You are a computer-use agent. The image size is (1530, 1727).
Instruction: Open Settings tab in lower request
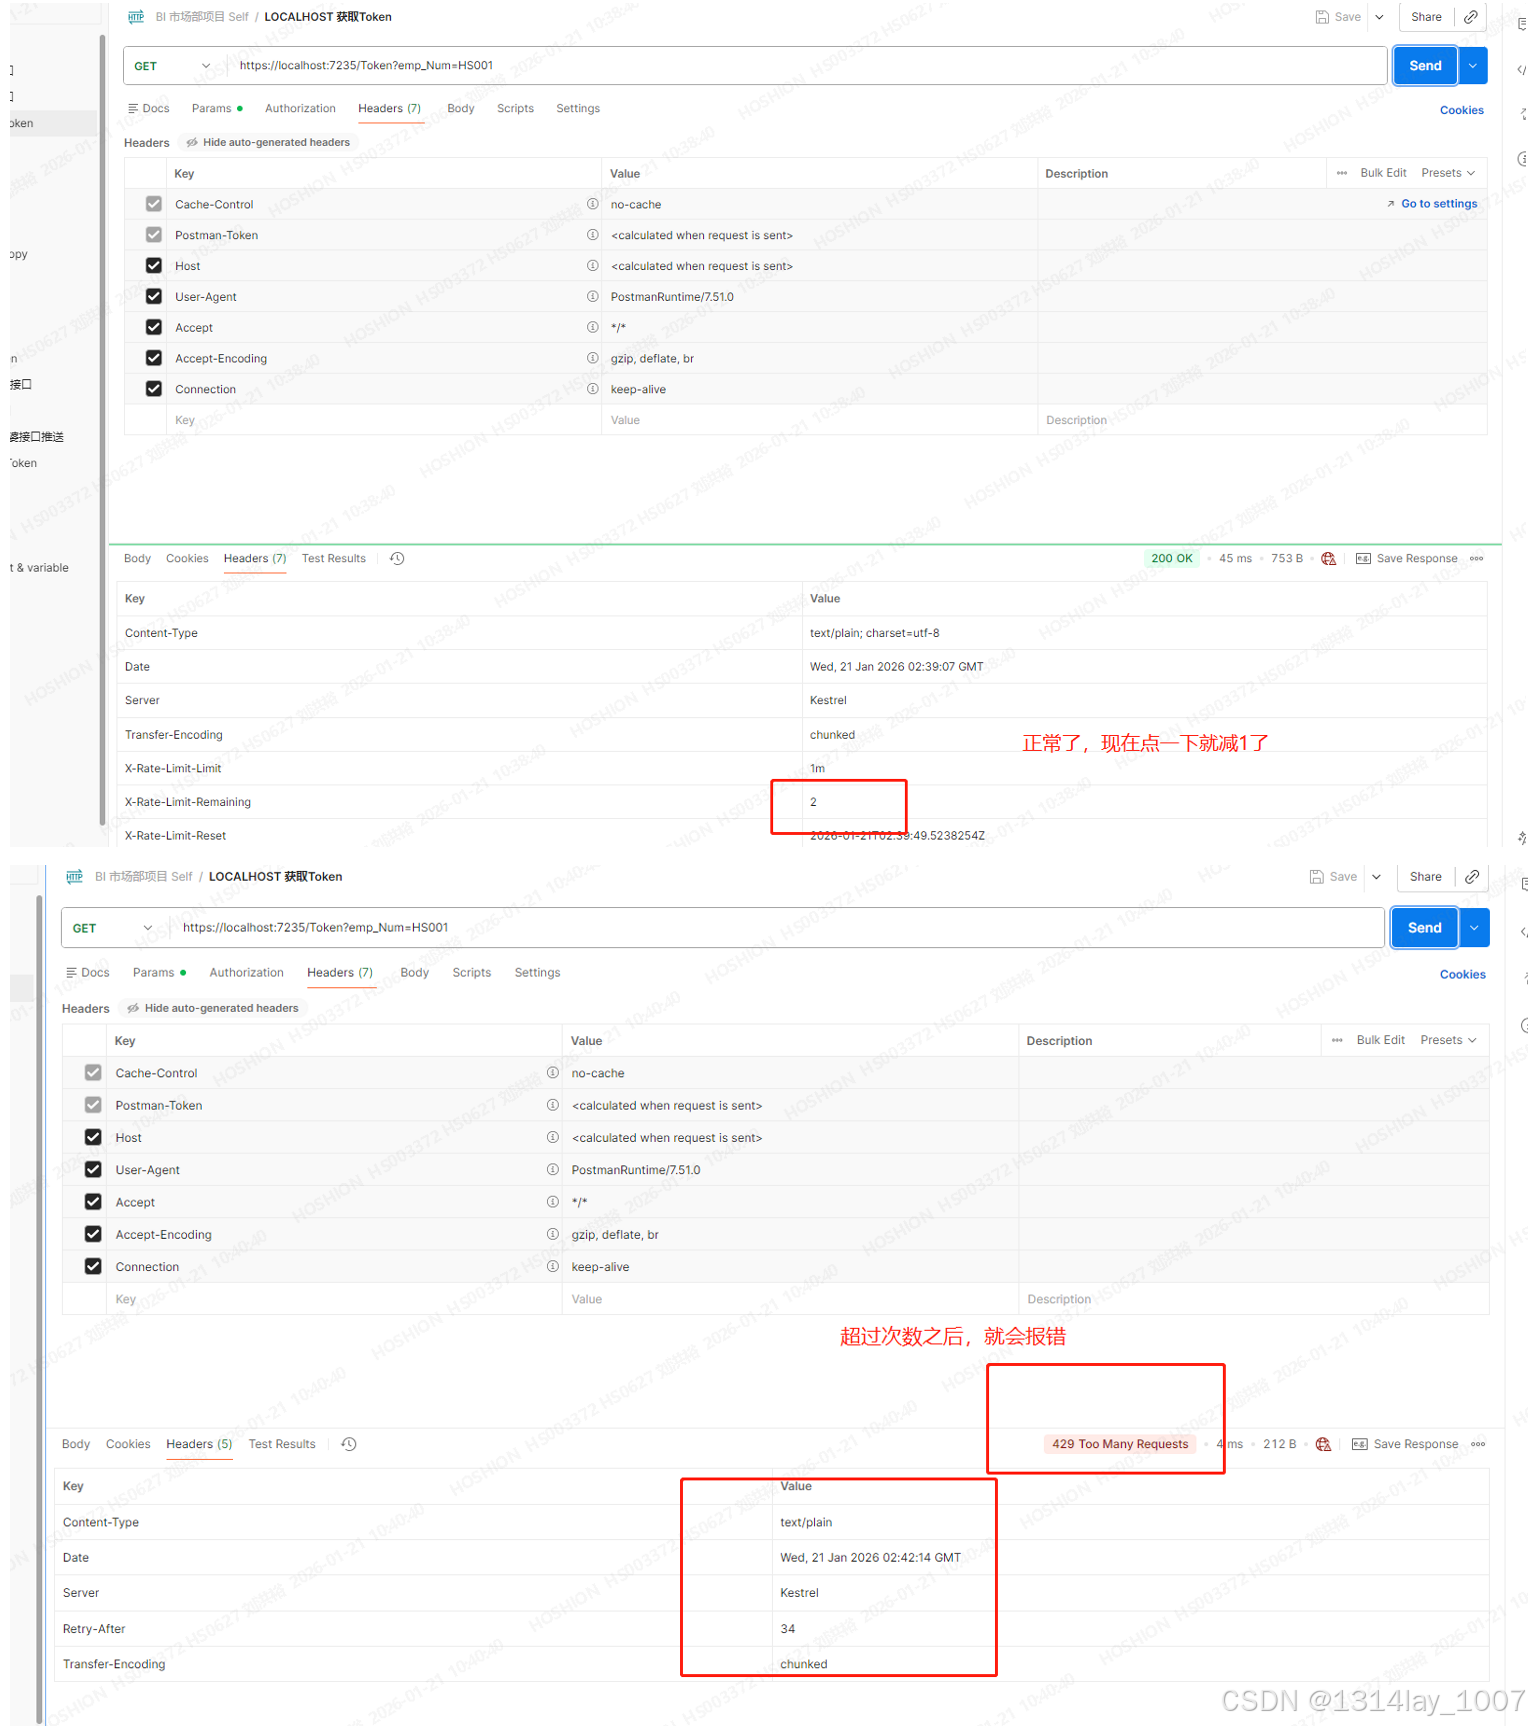tap(537, 972)
